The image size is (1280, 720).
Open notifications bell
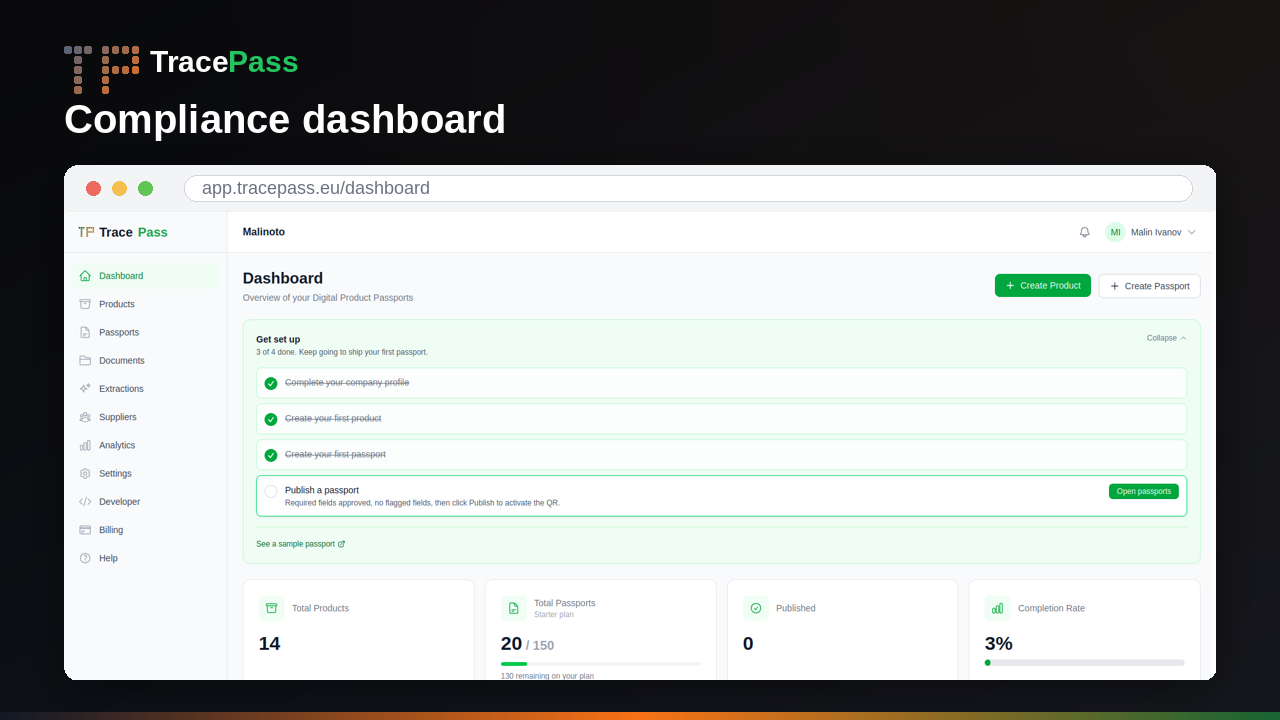(x=1084, y=232)
